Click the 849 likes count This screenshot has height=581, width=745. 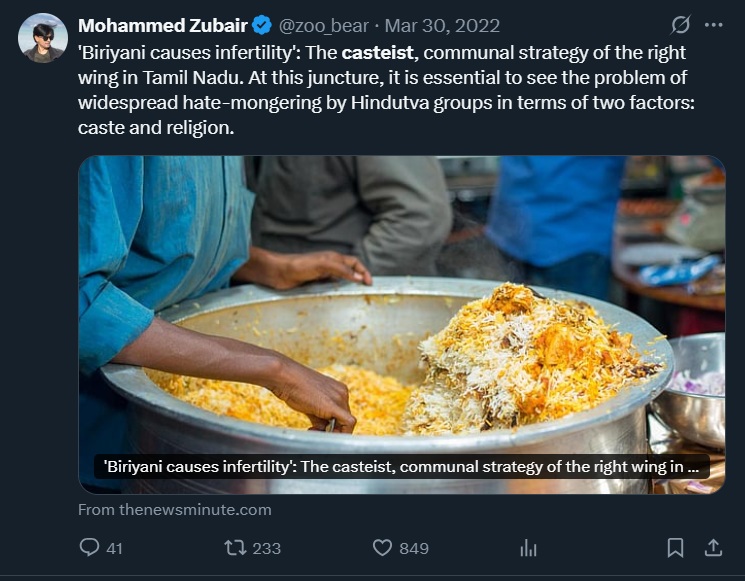point(414,548)
